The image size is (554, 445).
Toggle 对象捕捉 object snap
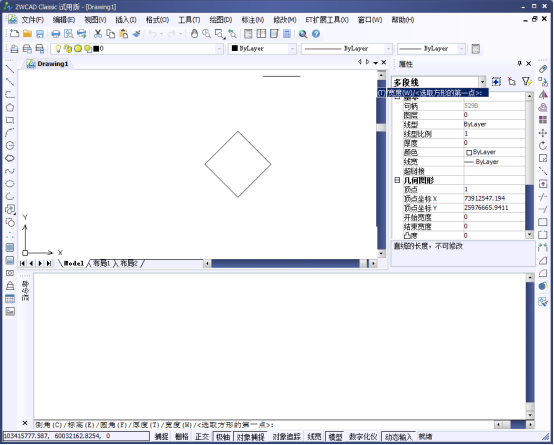point(250,437)
